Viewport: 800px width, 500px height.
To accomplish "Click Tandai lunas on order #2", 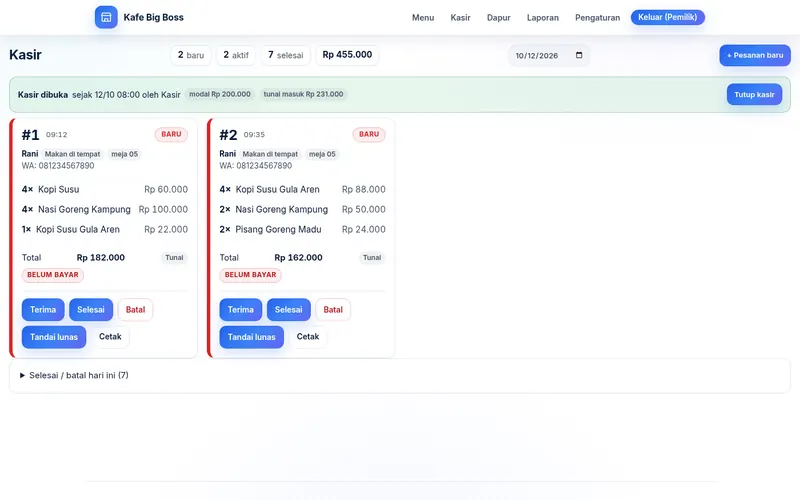I will coord(252,337).
